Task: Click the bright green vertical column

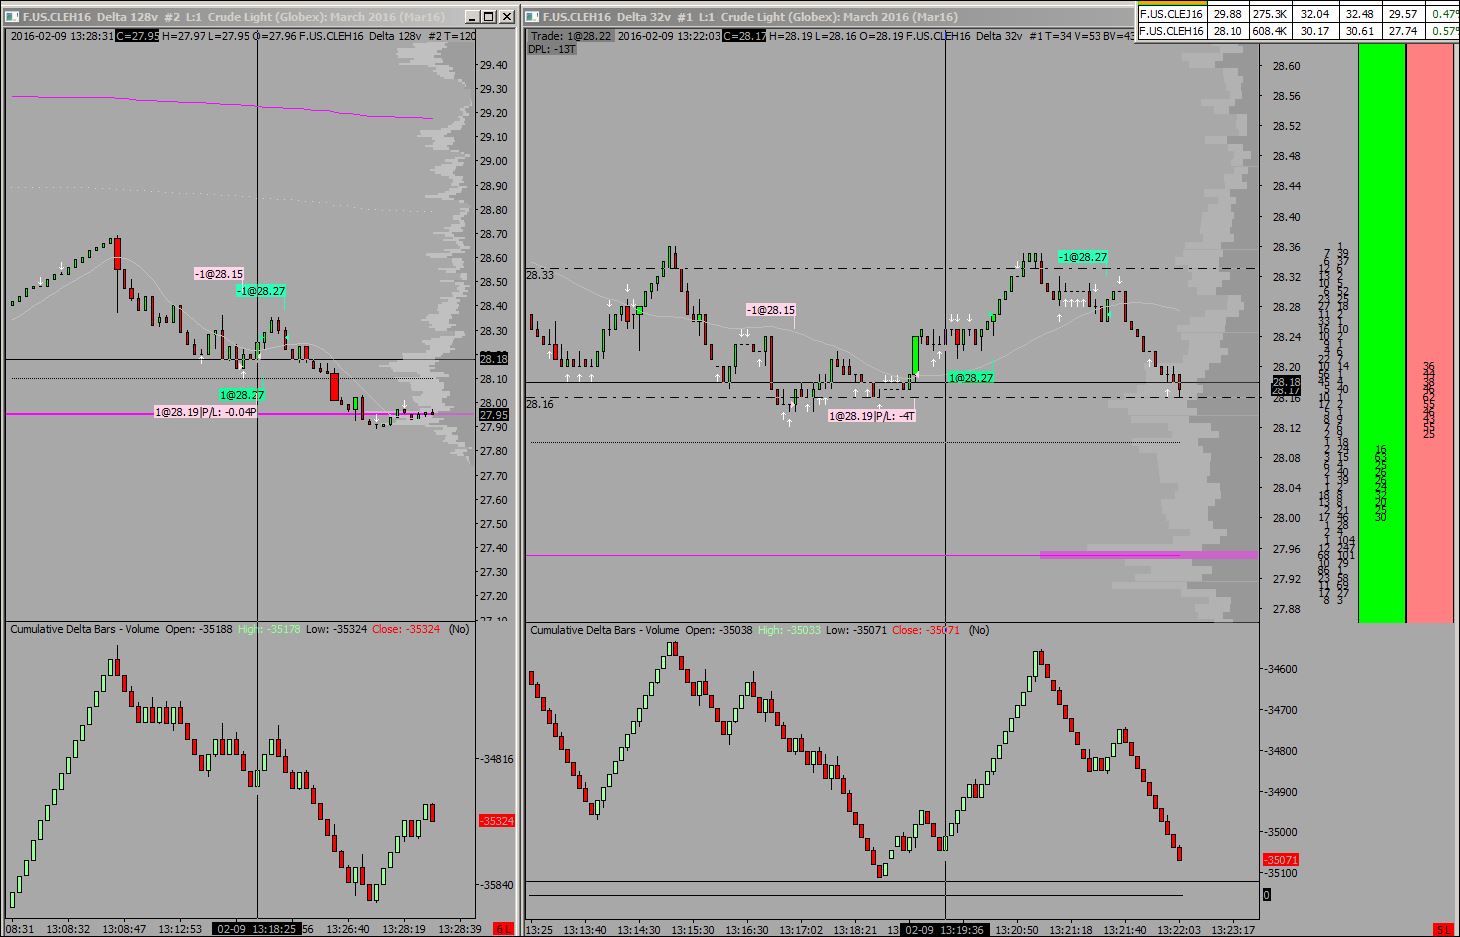Action: pos(1382,333)
